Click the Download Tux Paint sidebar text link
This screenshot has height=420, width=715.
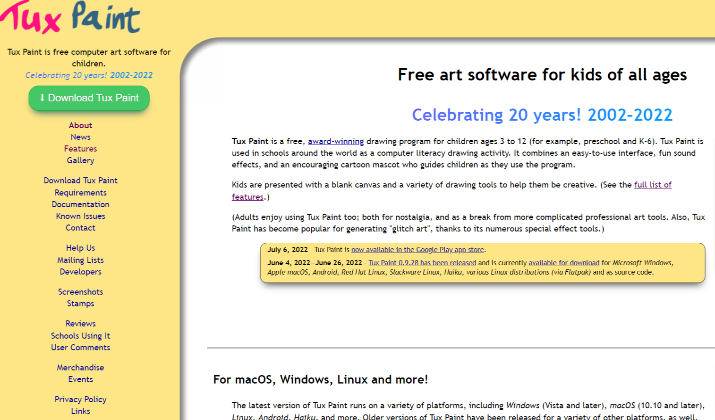pos(80,181)
